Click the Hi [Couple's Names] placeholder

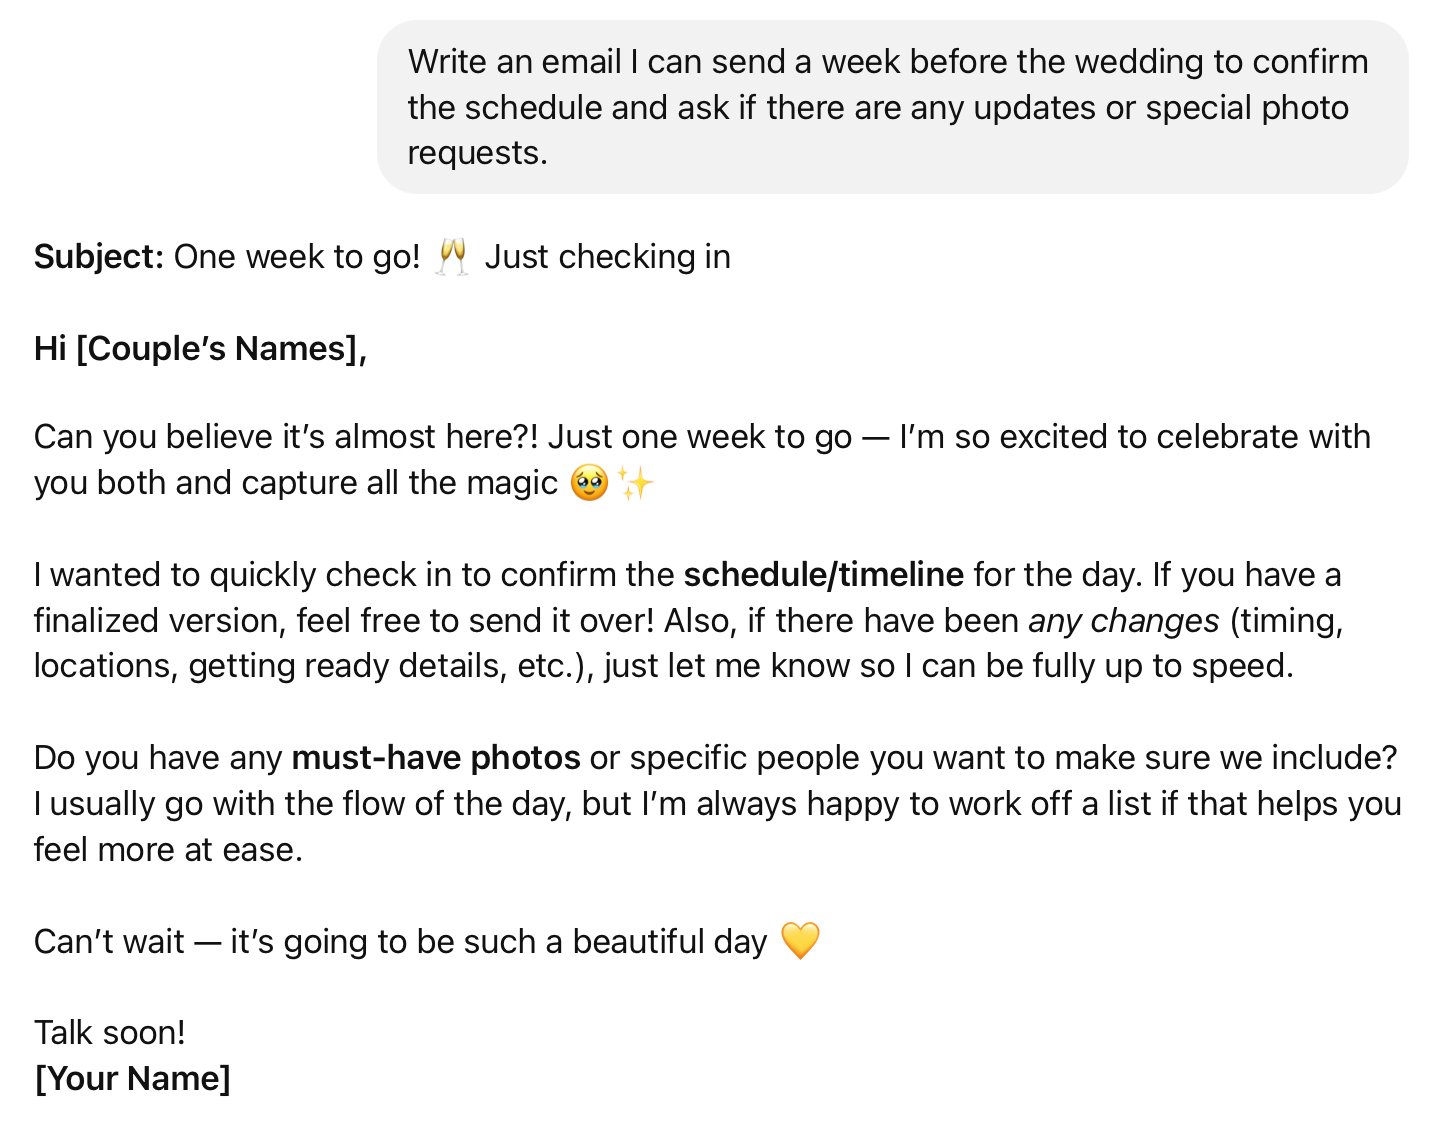click(x=200, y=348)
